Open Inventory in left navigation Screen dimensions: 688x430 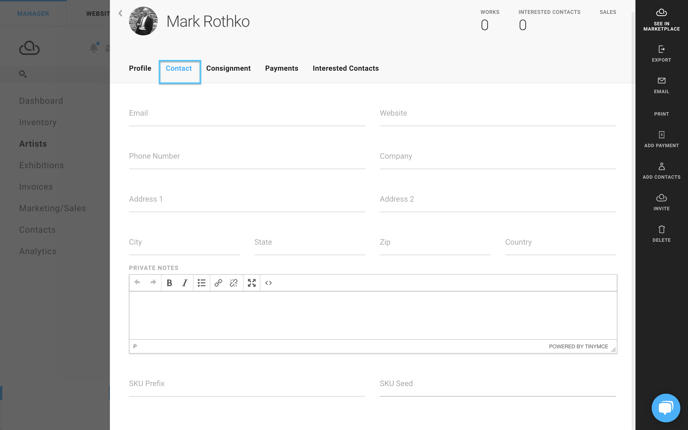tap(38, 122)
